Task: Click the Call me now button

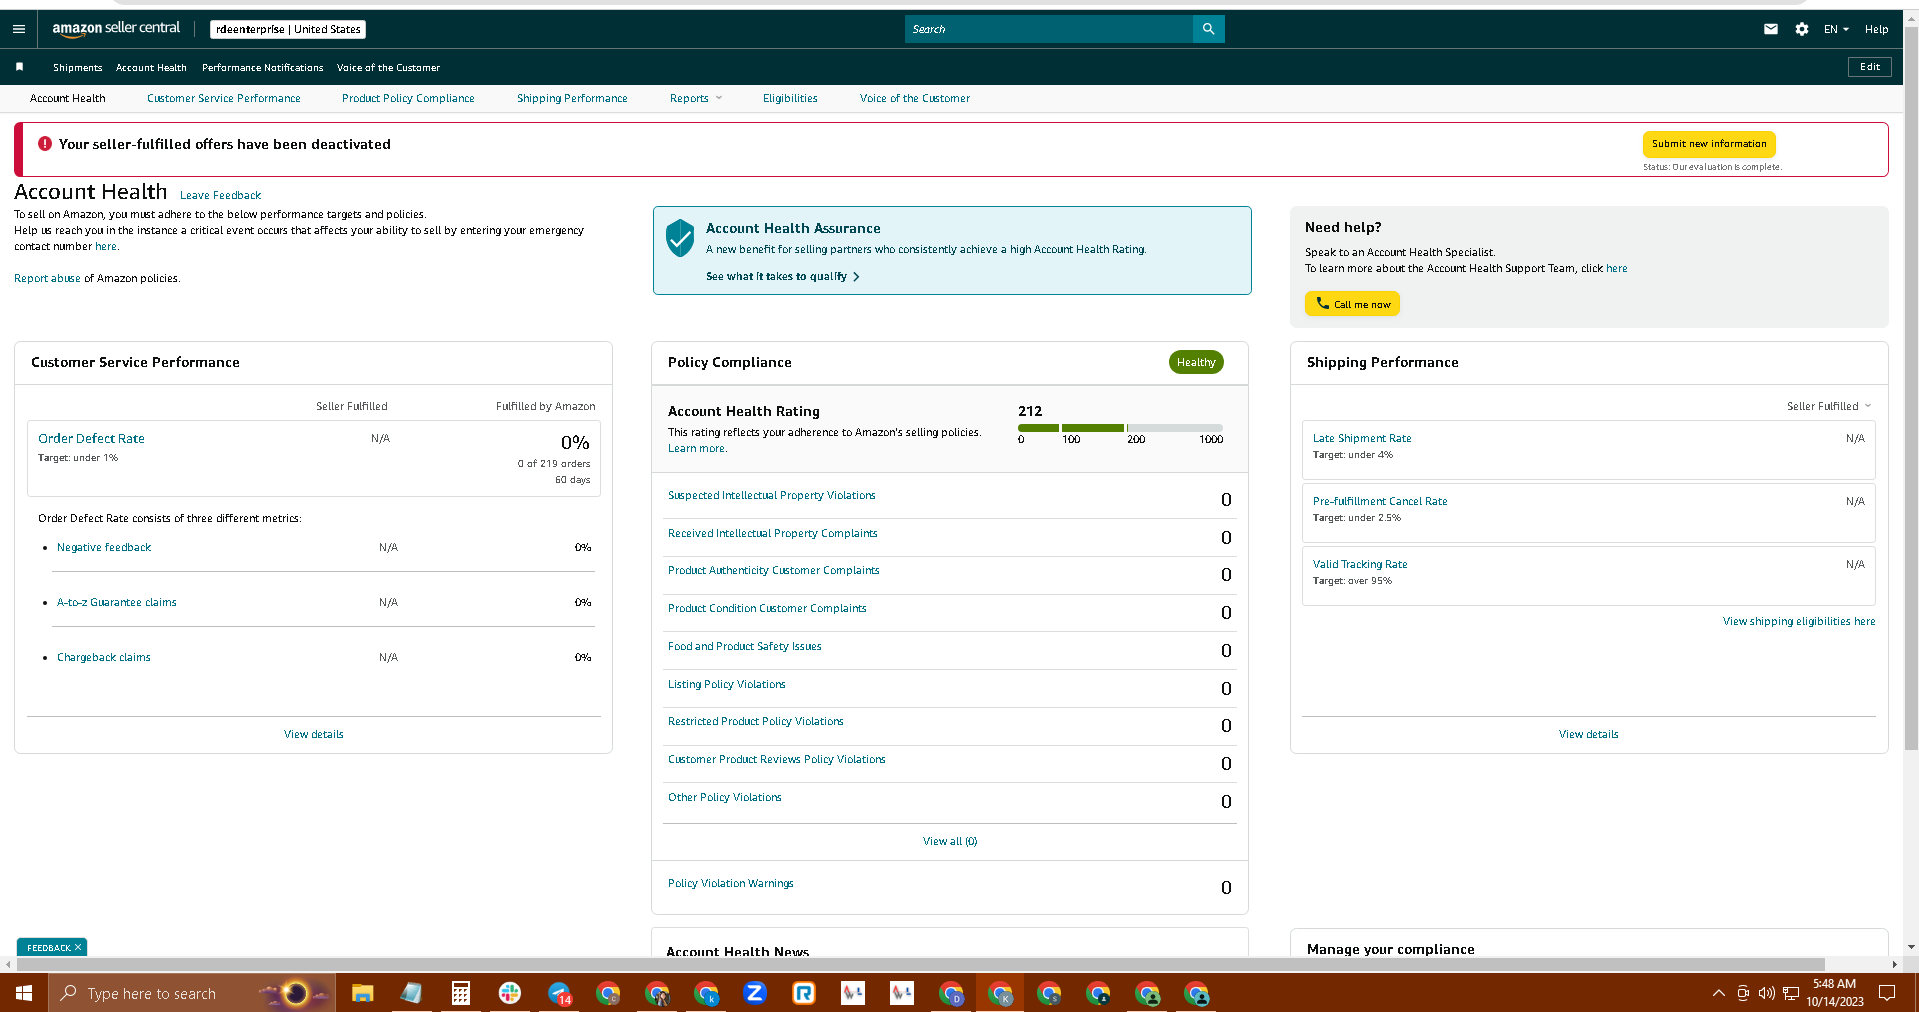Action: (1352, 304)
